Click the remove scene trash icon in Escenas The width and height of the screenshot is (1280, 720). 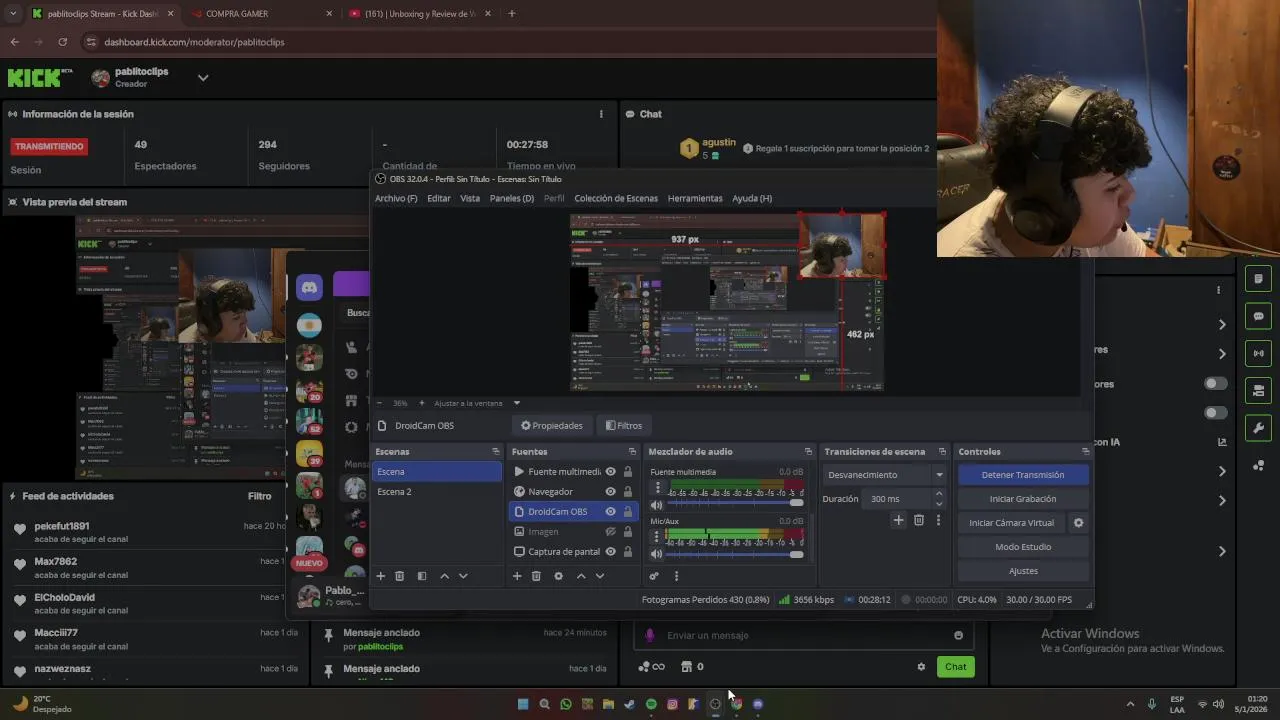(x=400, y=576)
